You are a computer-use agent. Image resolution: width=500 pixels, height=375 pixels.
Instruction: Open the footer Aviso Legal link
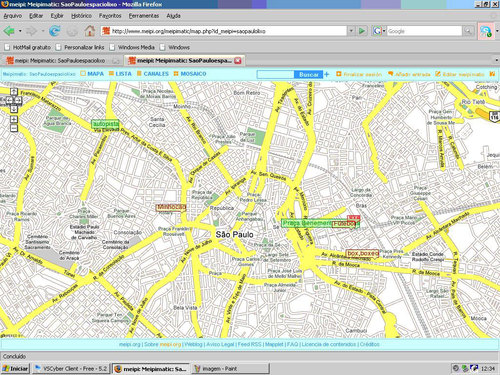(220, 344)
